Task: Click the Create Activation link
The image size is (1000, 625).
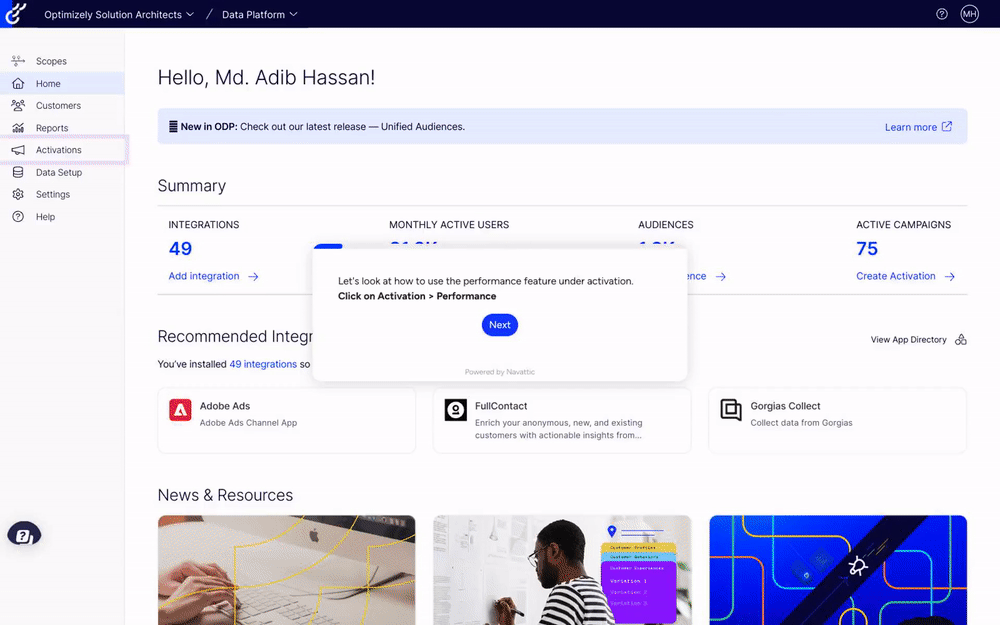Action: point(905,276)
